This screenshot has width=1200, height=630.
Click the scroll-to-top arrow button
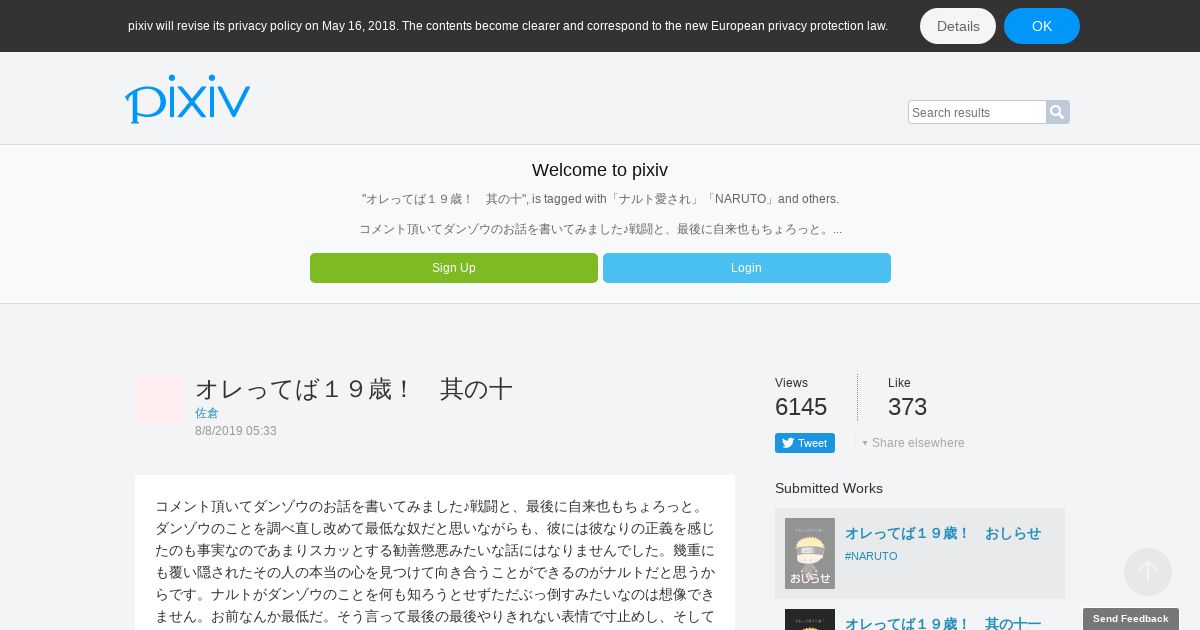click(1148, 572)
